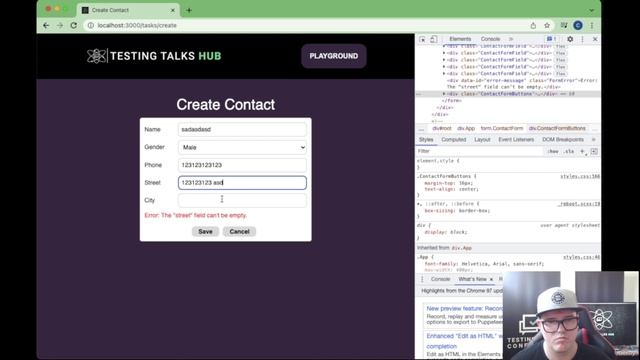Toggle the :hov element state panel
Image resolution: width=640 pixels, height=360 pixels.
(553, 151)
